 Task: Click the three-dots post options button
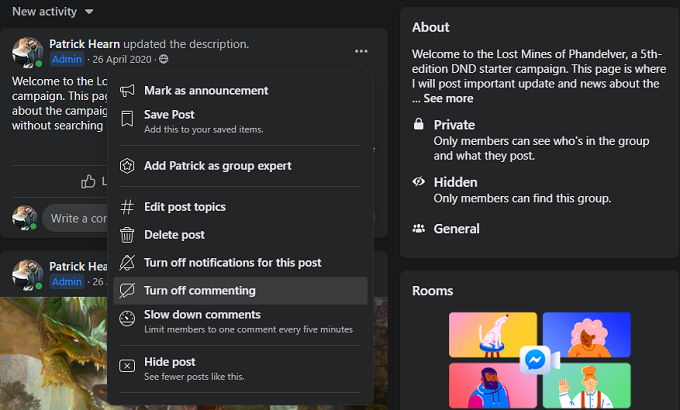click(361, 51)
